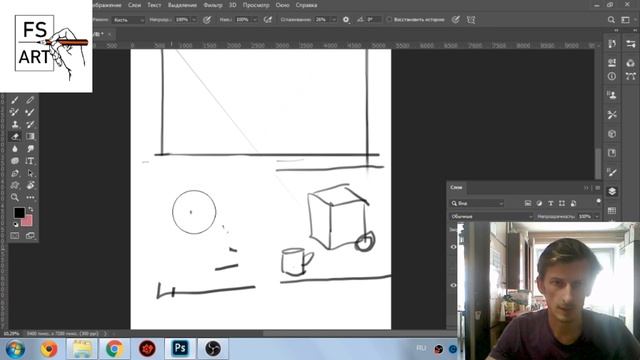Viewport: 640px width, 360px height.
Task: Reset default foreground and background colors
Action: [x=16, y=224]
